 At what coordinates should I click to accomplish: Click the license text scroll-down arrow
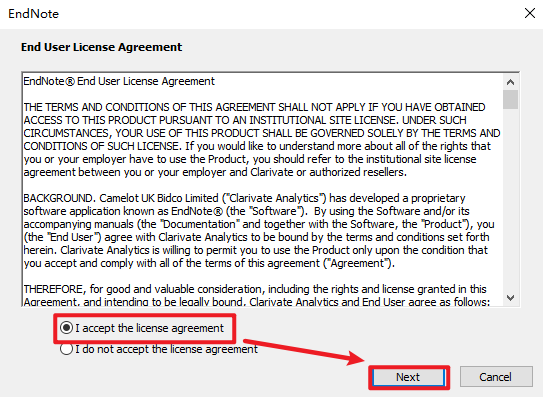tap(510, 298)
